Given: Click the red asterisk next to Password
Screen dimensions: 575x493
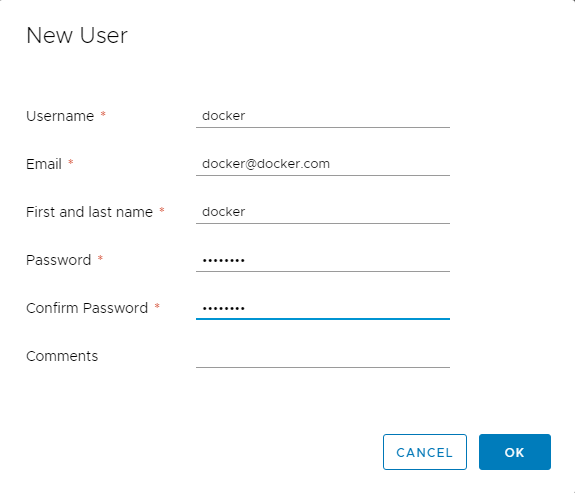Looking at the screenshot, I should click(x=100, y=258).
